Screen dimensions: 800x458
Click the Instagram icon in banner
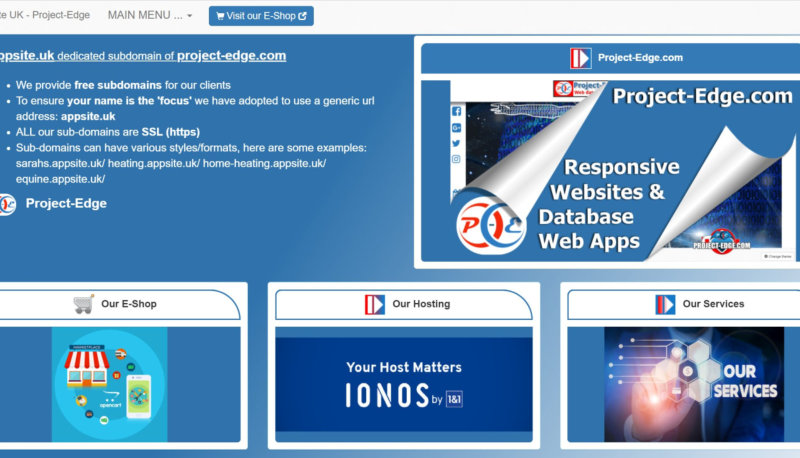[x=456, y=159]
